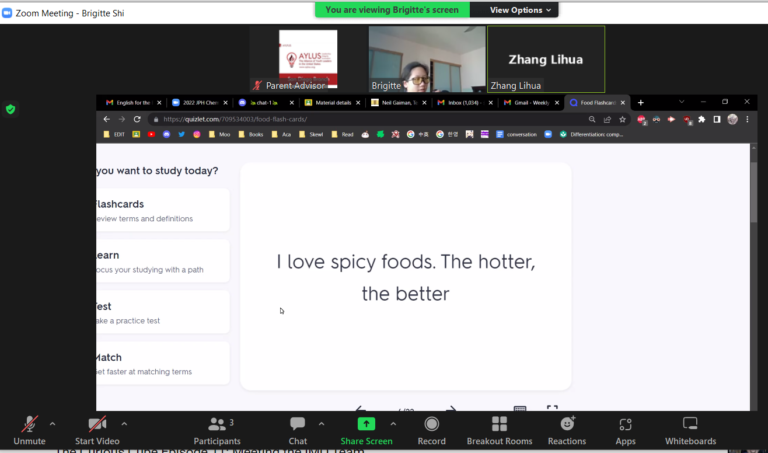Choose the Learn study mode

pyautogui.click(x=163, y=261)
